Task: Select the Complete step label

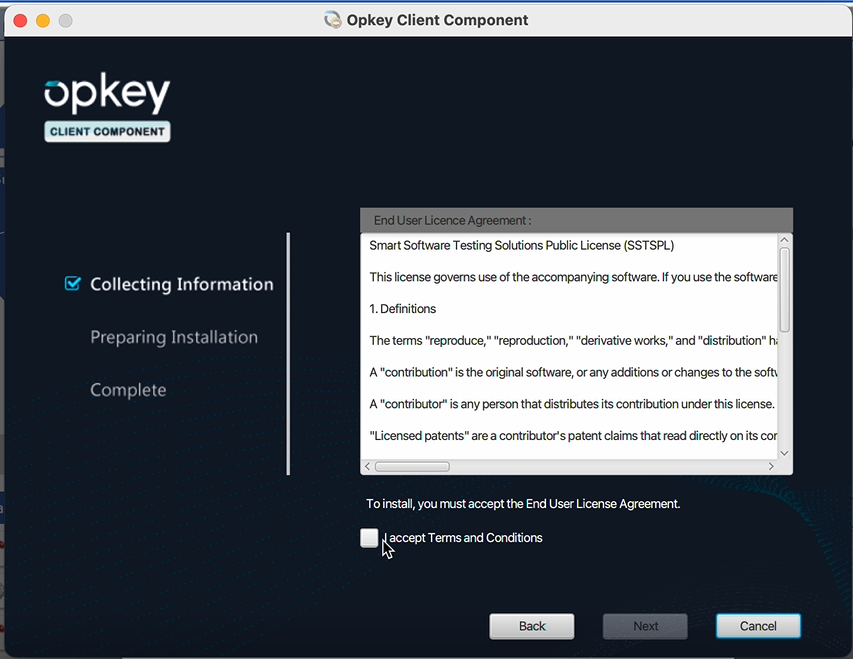Action: [128, 390]
